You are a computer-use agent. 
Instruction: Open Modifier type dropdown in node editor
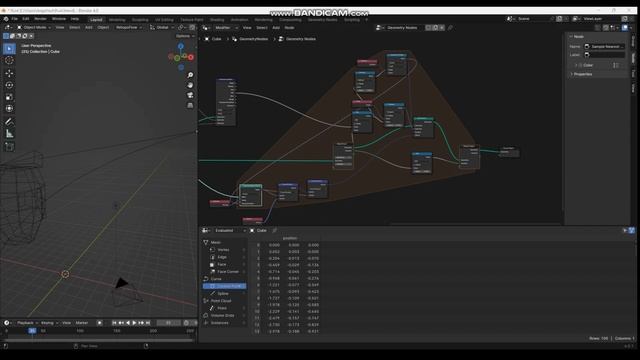(226, 28)
